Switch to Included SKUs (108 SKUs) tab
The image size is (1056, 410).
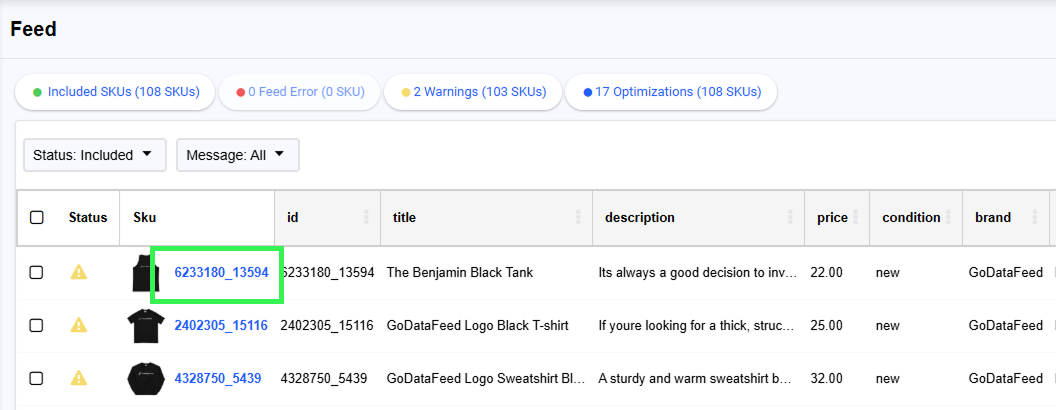pyautogui.click(x=116, y=92)
